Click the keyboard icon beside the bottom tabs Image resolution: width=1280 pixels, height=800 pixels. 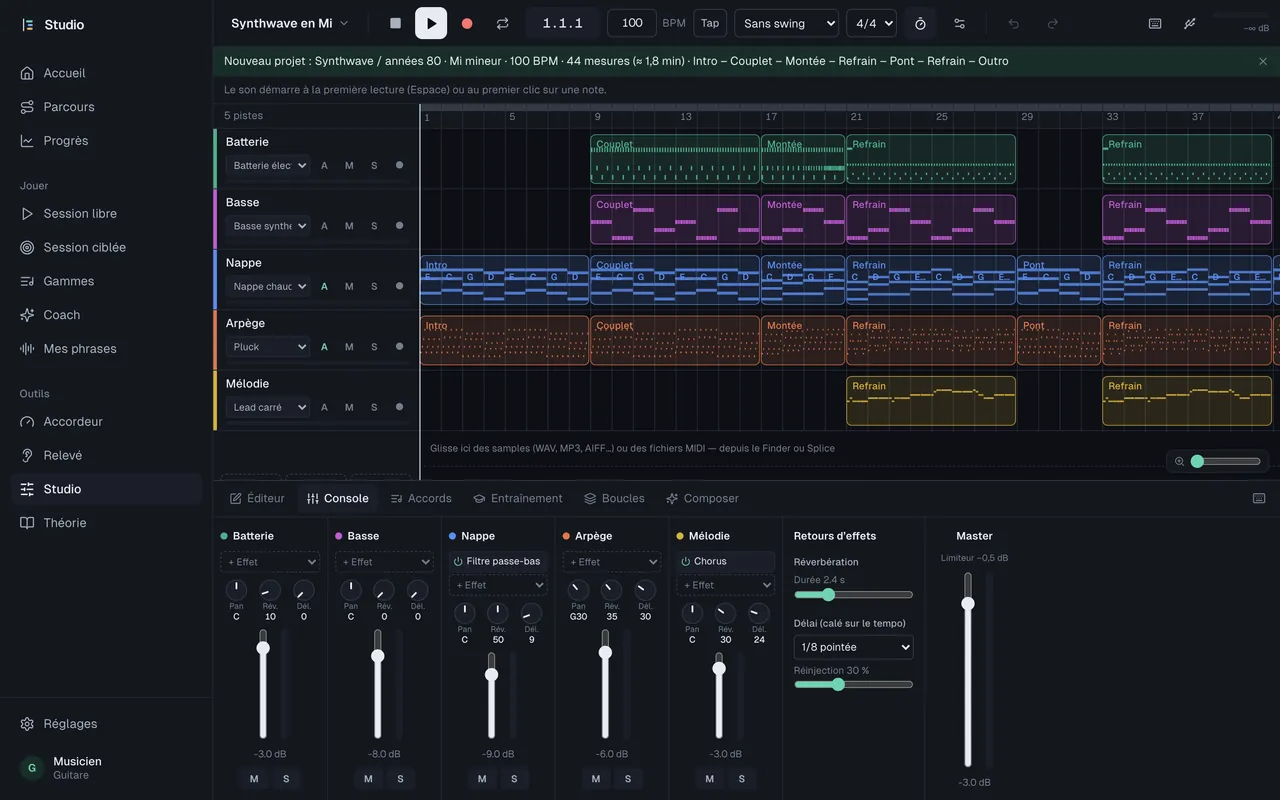pos(1258,498)
